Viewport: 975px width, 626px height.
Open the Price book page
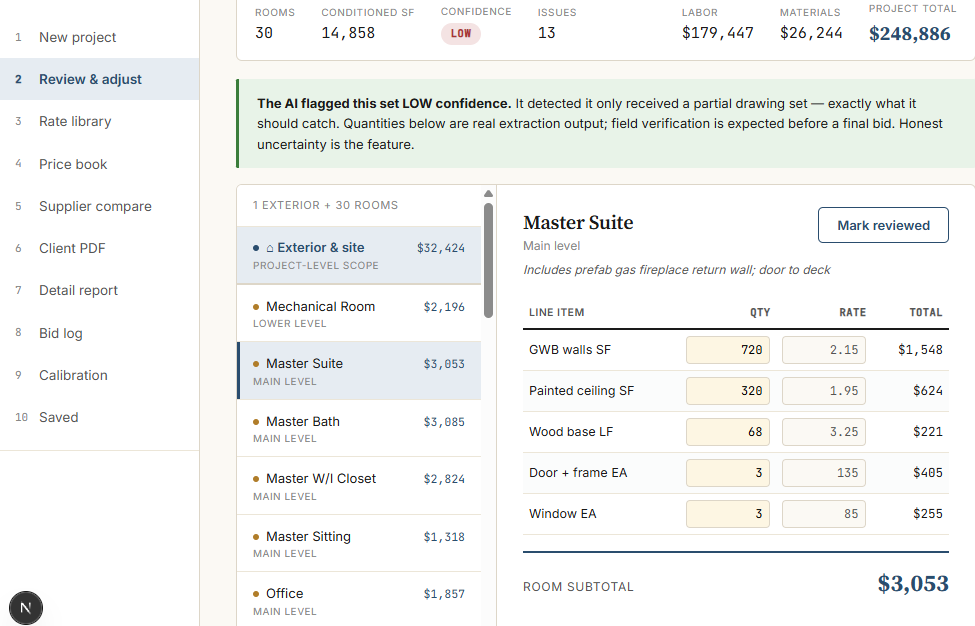99,164
